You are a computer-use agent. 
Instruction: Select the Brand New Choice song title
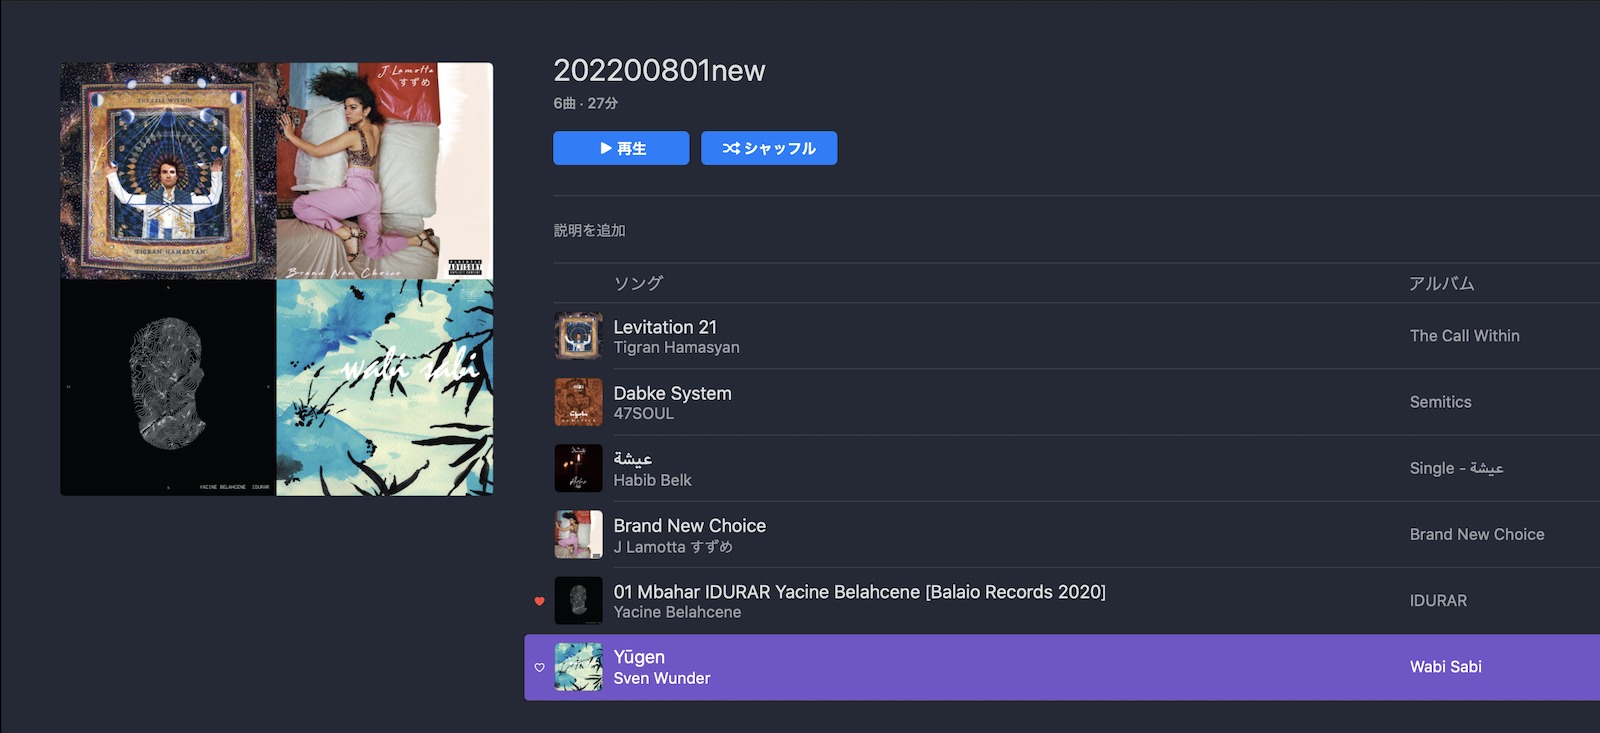pyautogui.click(x=689, y=525)
